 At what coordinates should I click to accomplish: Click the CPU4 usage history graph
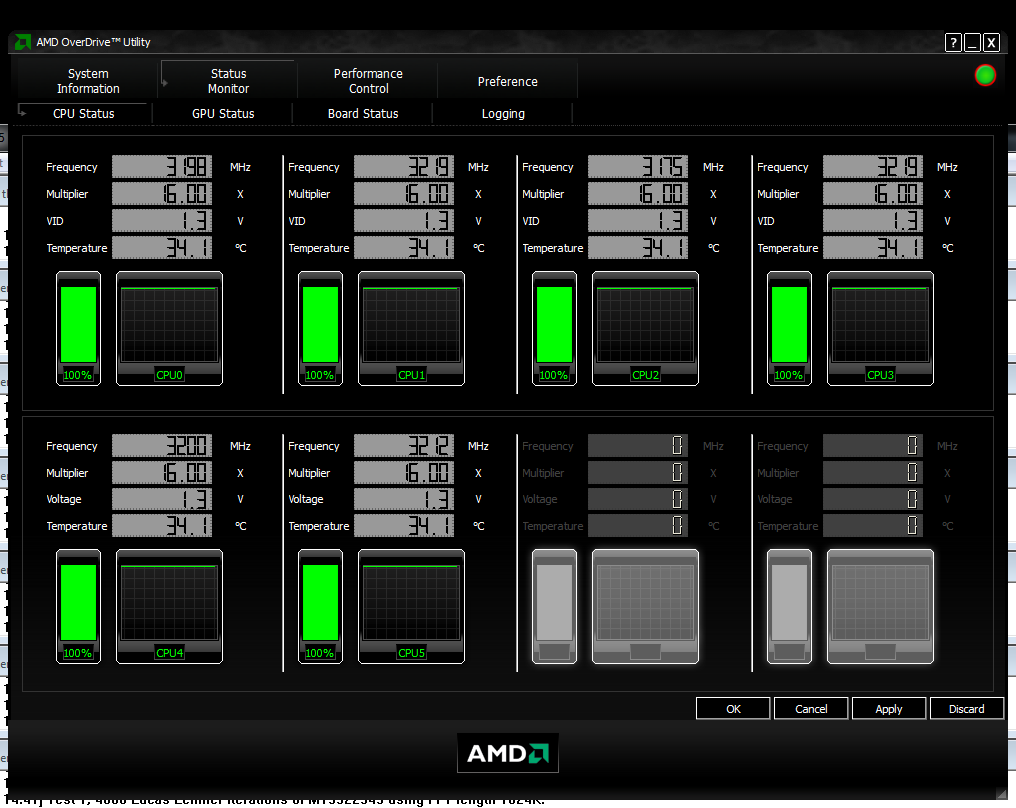(169, 606)
